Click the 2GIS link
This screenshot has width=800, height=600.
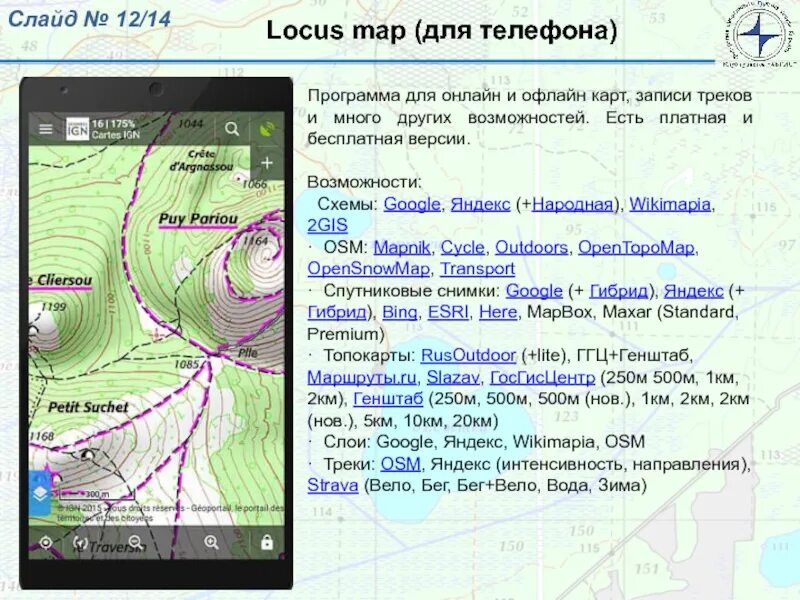coord(327,226)
